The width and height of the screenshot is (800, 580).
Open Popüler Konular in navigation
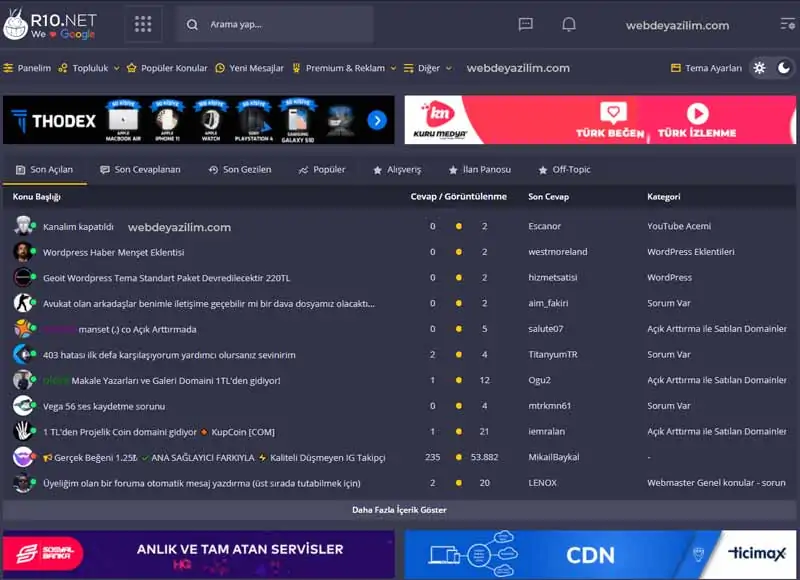pos(167,68)
